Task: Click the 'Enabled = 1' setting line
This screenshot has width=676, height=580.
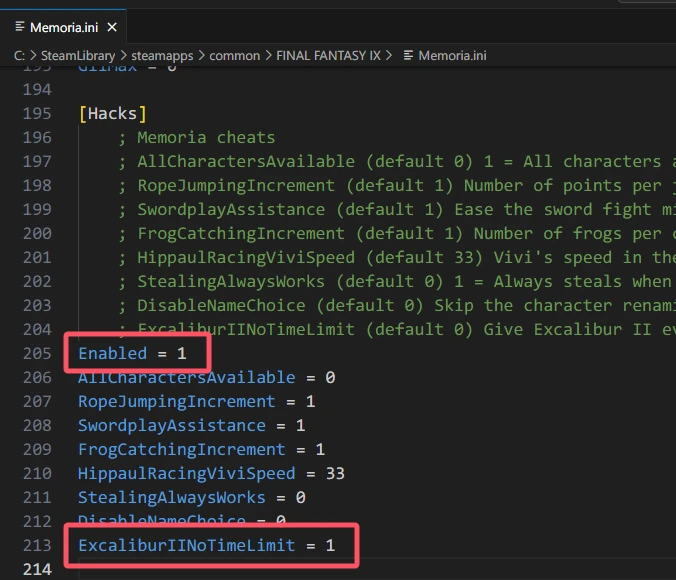Action: coord(132,354)
